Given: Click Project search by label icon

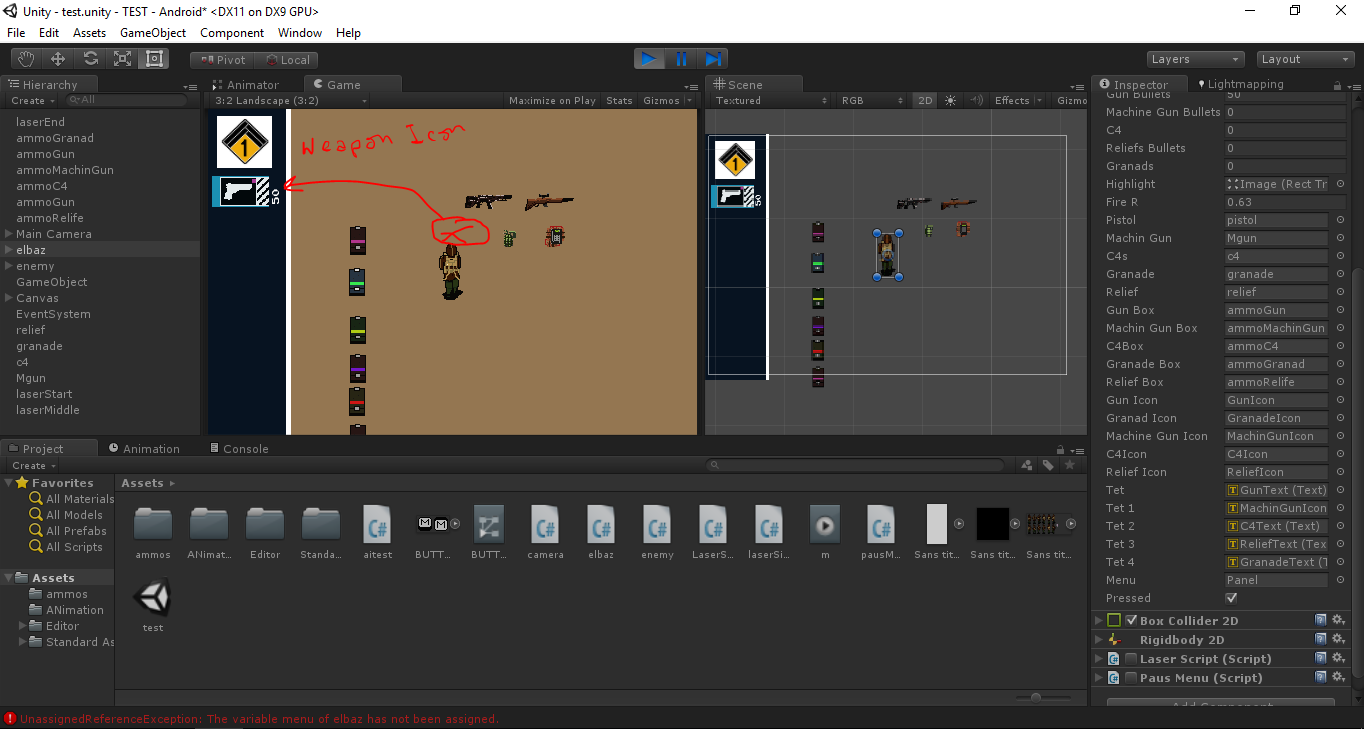Looking at the screenshot, I should click(1048, 465).
